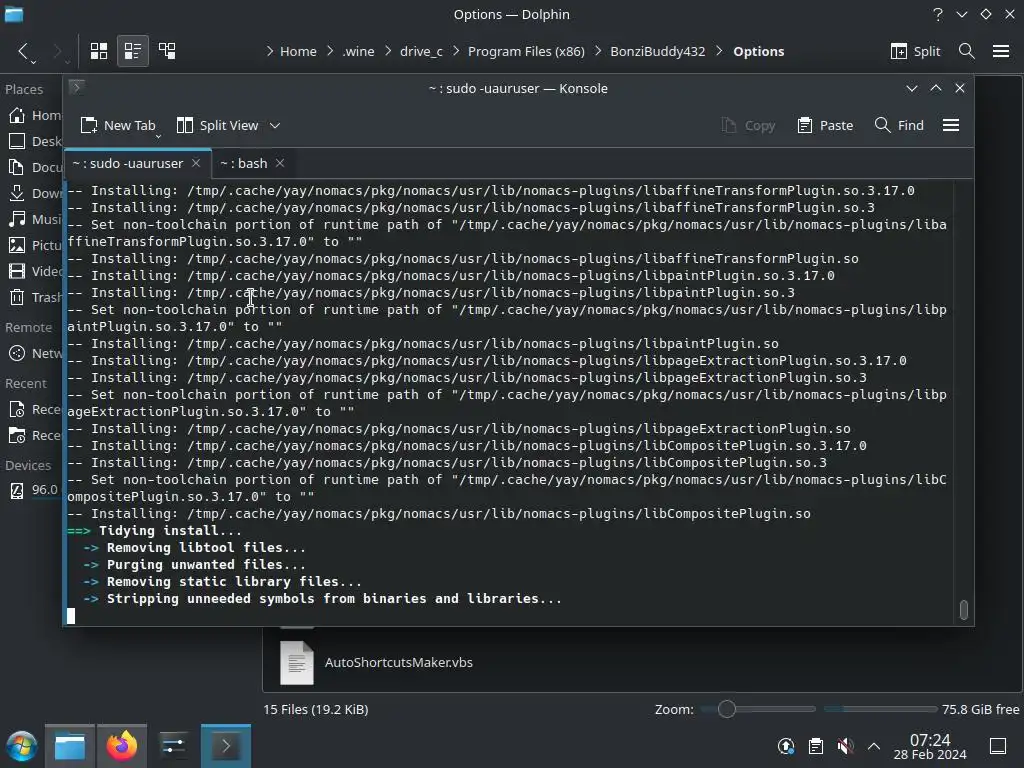Click Konsole terminal scrollbar handle
Image resolution: width=1024 pixels, height=768 pixels.
[x=964, y=609]
